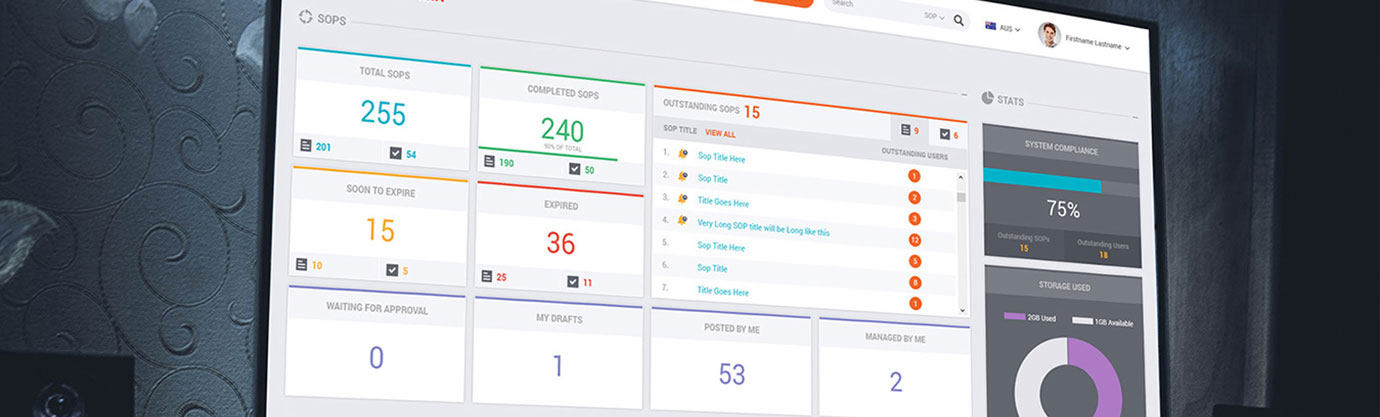
Task: Click the Stats pie chart icon
Action: point(987,98)
